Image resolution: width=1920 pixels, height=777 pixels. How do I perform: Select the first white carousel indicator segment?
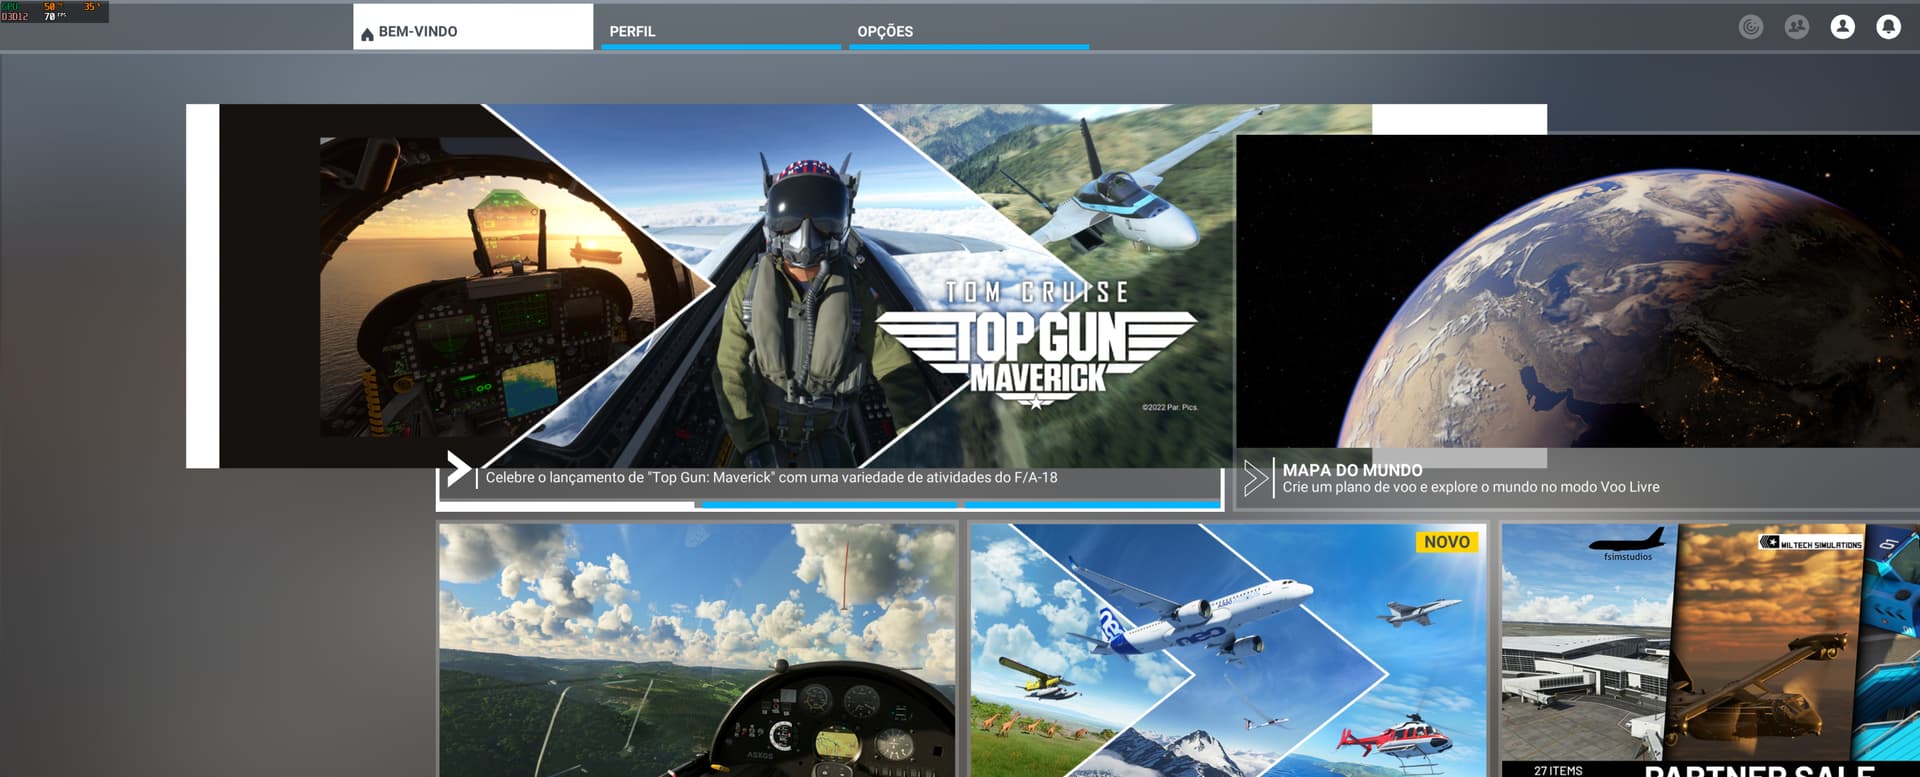pyautogui.click(x=568, y=505)
